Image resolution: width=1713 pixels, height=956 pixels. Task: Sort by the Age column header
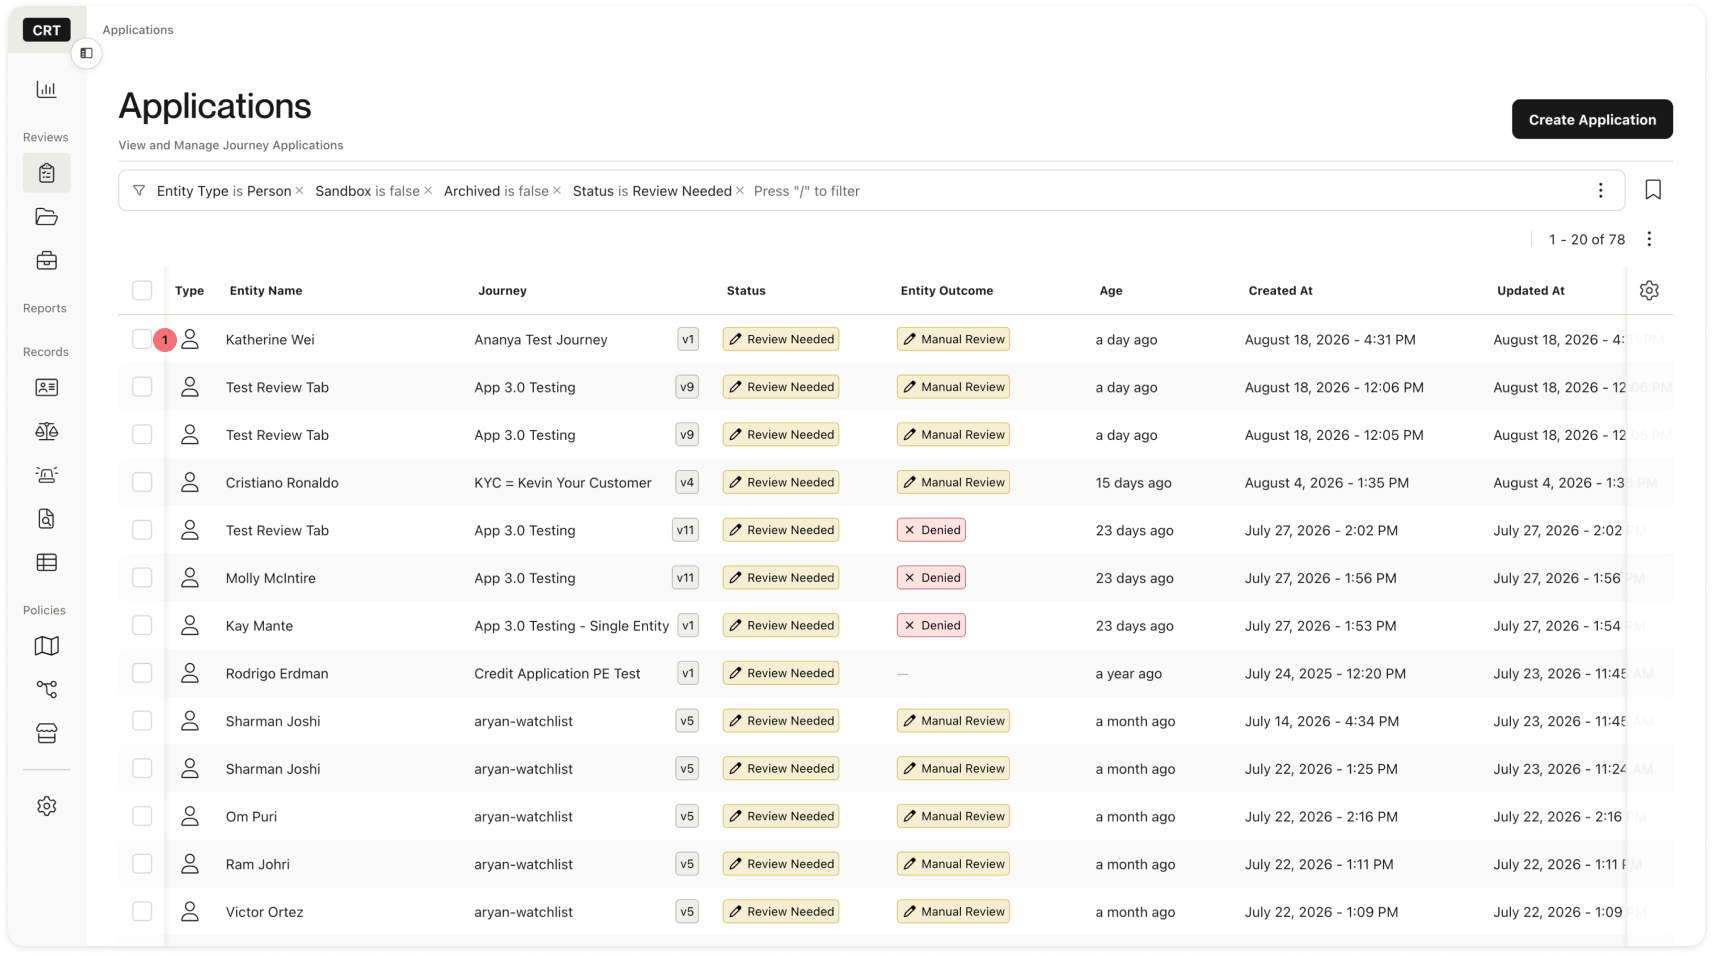1111,291
